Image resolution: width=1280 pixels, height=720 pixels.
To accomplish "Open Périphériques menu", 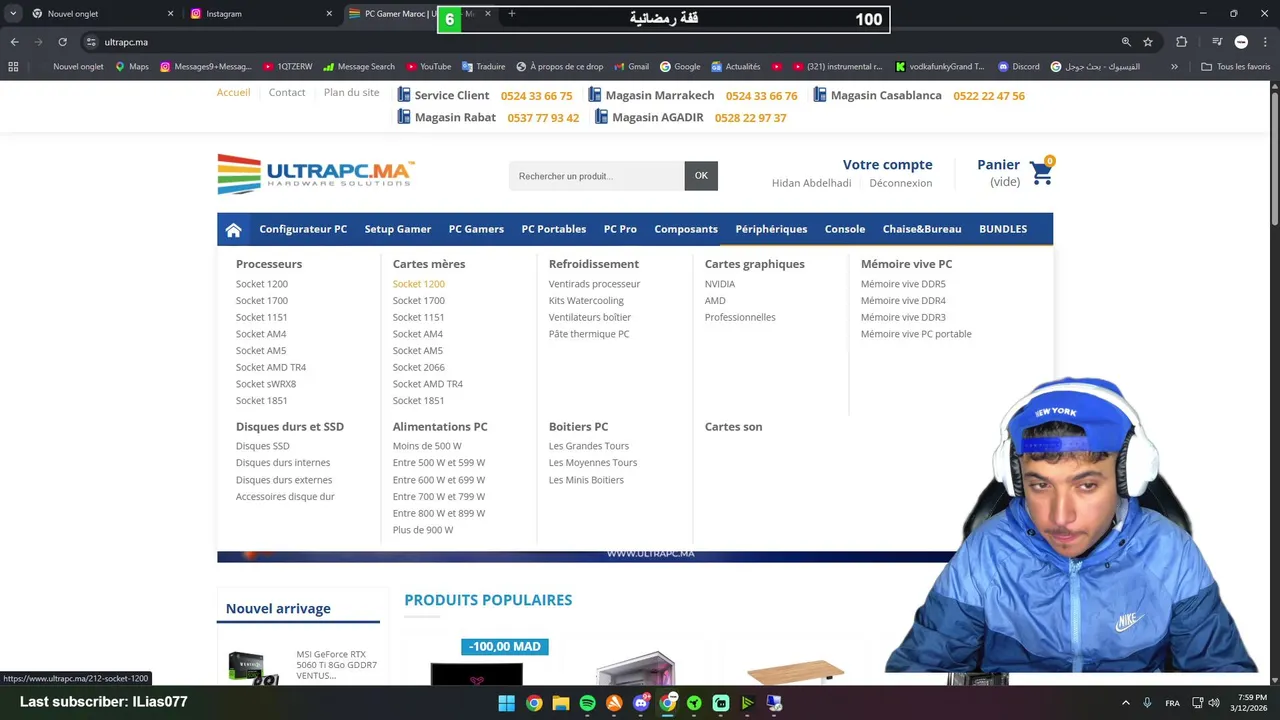I will click(771, 229).
